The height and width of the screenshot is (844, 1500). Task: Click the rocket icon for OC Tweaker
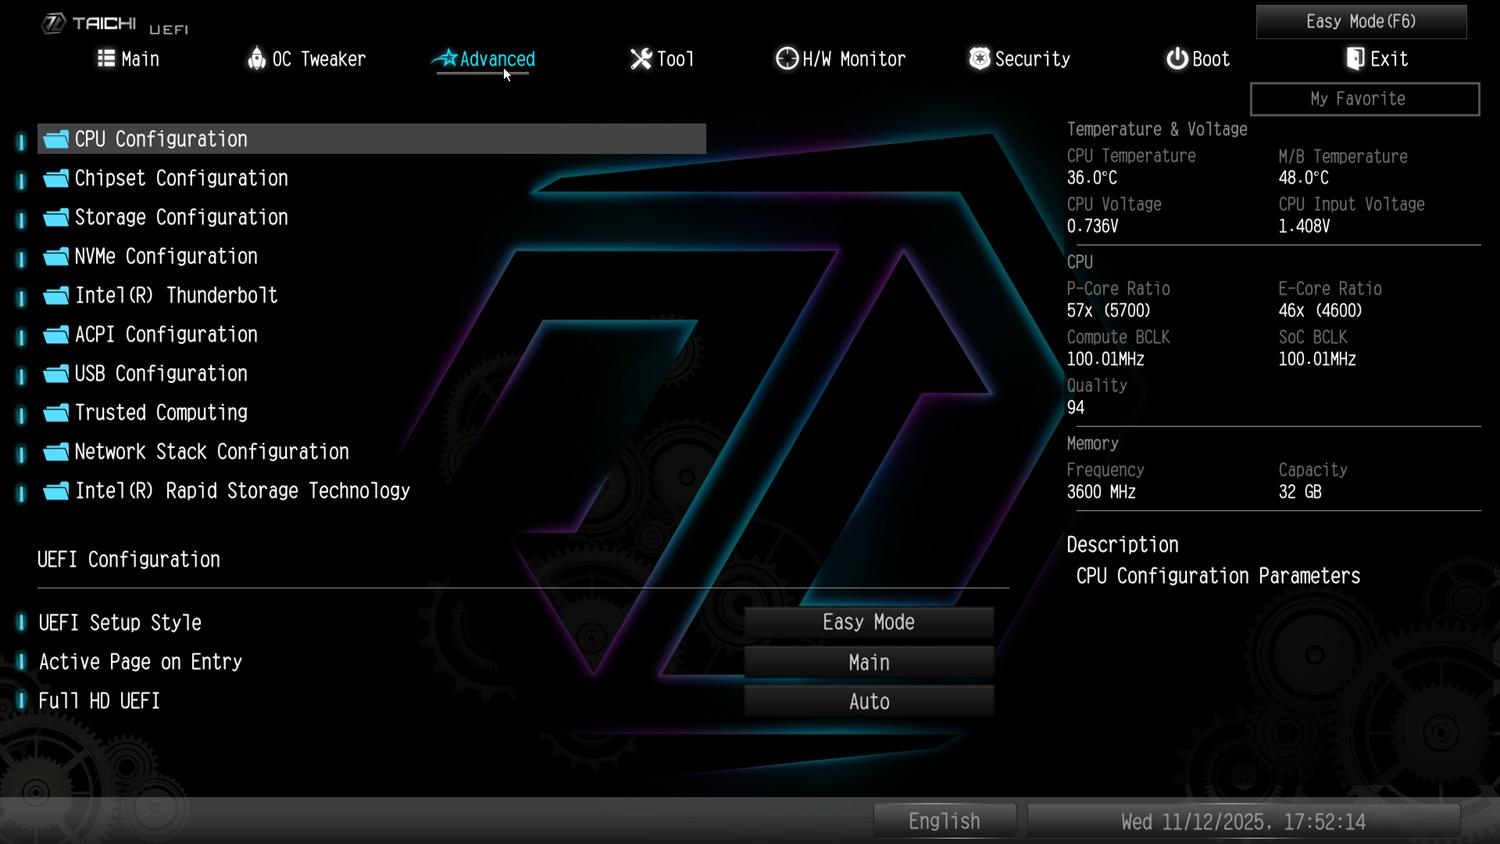tap(257, 59)
